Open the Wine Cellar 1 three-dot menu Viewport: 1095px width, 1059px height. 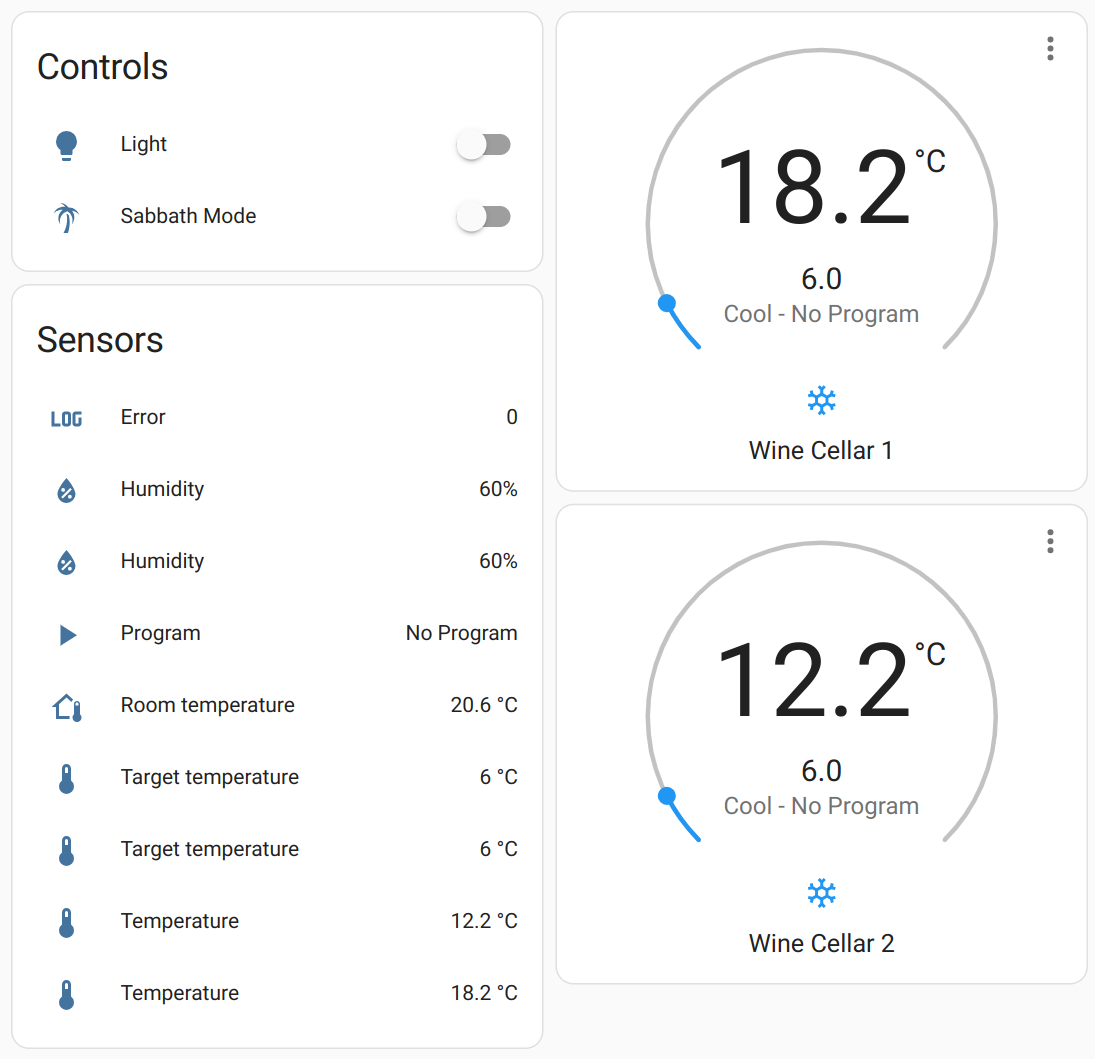tap(1050, 49)
